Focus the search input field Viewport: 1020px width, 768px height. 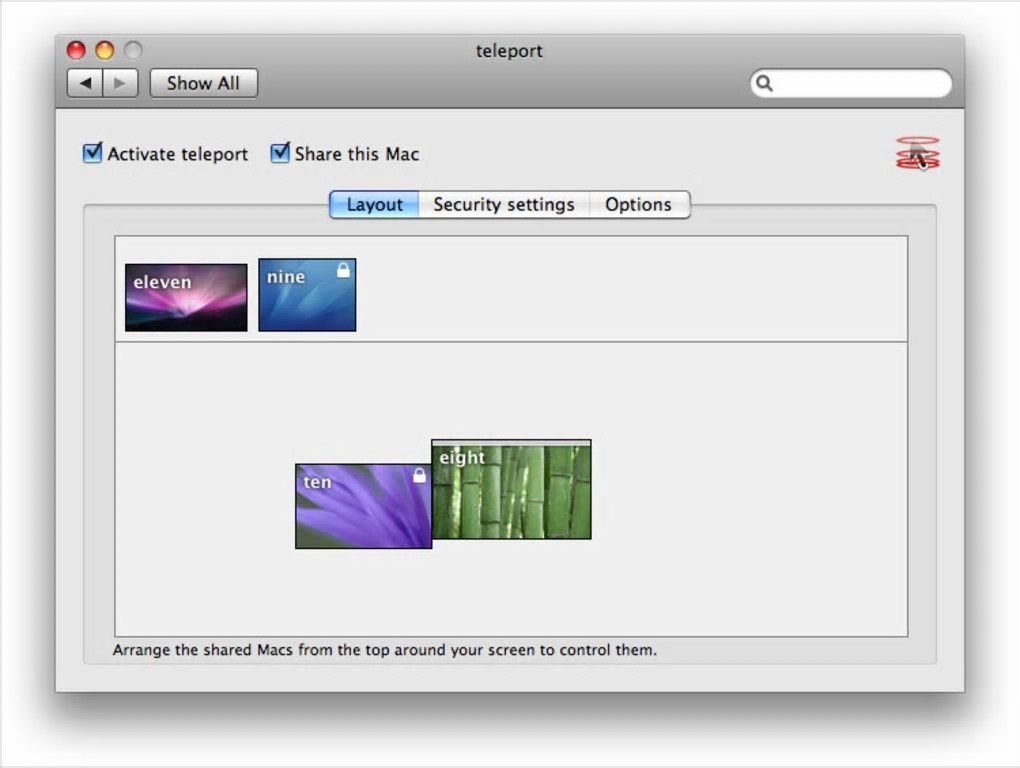851,83
